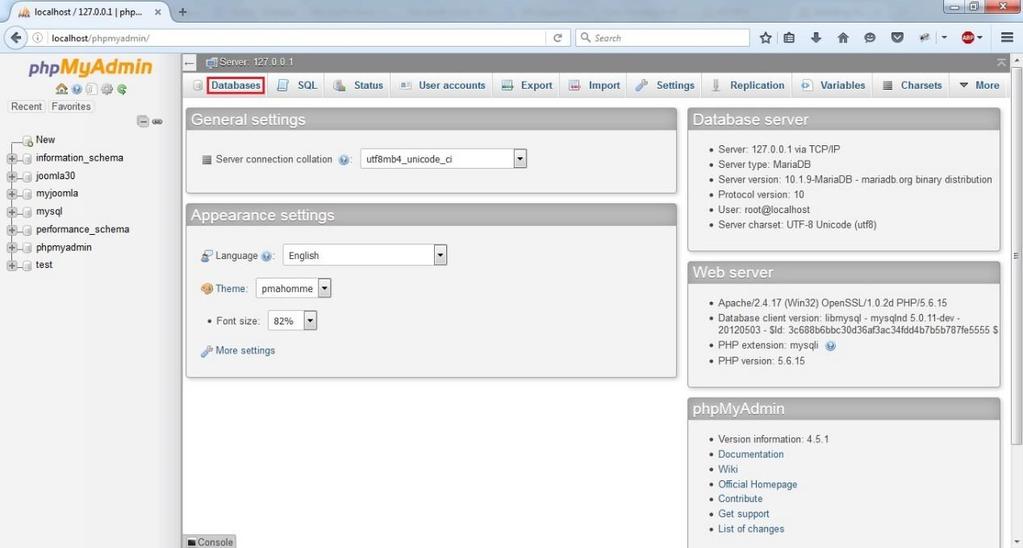The image size is (1023, 548).
Task: Click the Recent tables button
Action: click(x=27, y=106)
